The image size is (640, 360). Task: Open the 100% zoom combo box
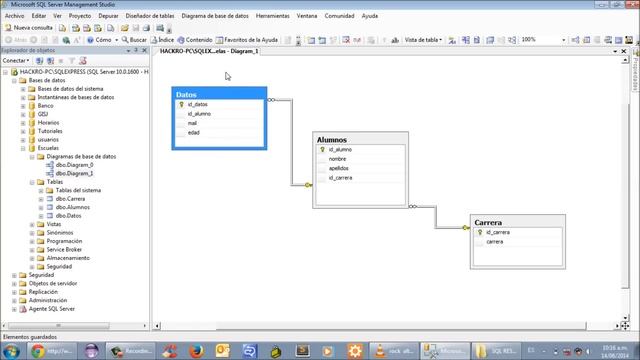coord(543,40)
